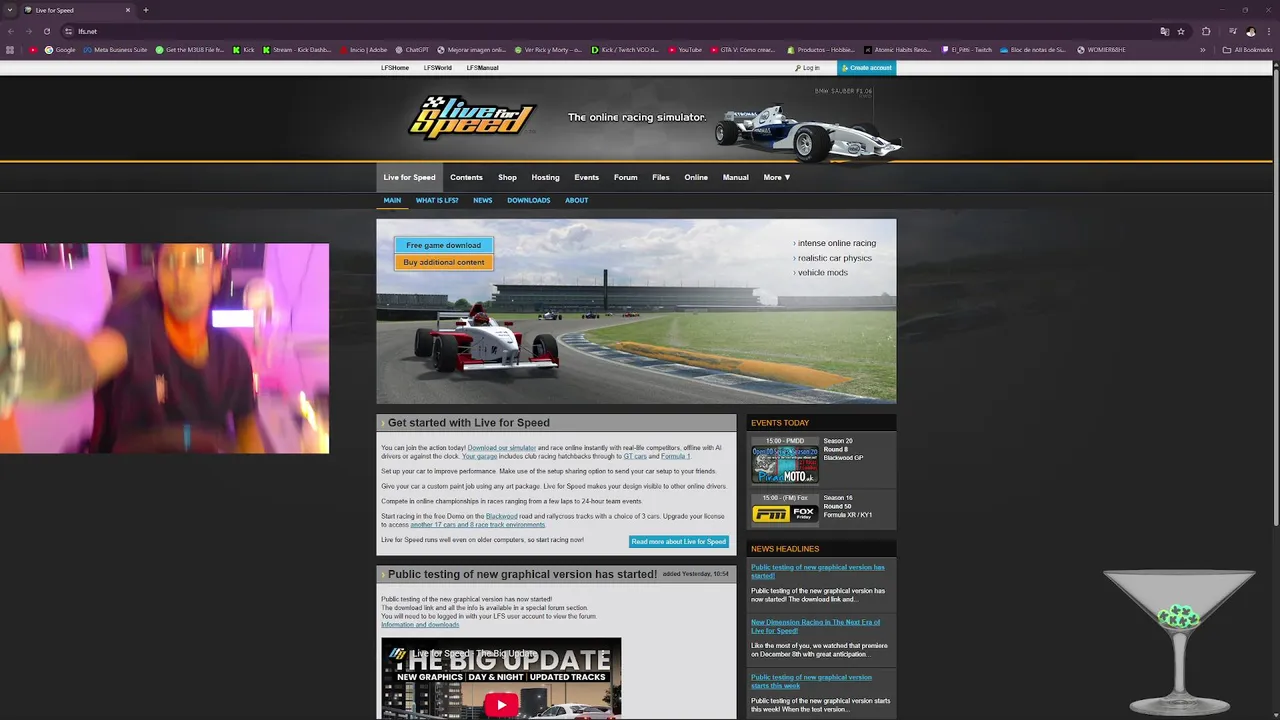Select the ABOUT sub-tab
Screen dimensions: 1280x720
(x=576, y=200)
